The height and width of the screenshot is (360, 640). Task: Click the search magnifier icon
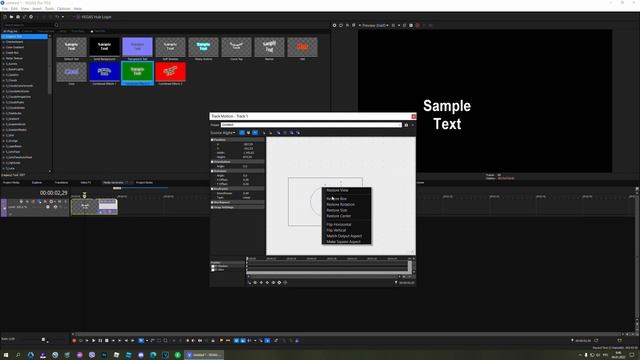(x=56, y=25)
